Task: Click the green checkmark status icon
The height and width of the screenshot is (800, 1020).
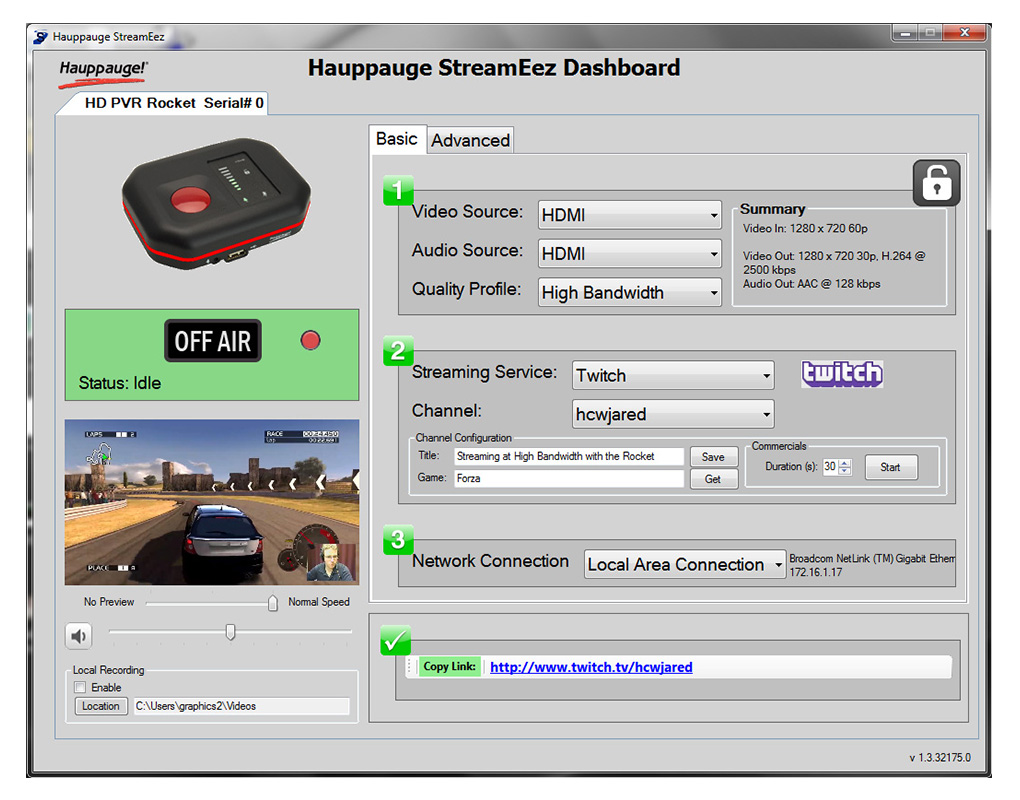Action: (396, 641)
